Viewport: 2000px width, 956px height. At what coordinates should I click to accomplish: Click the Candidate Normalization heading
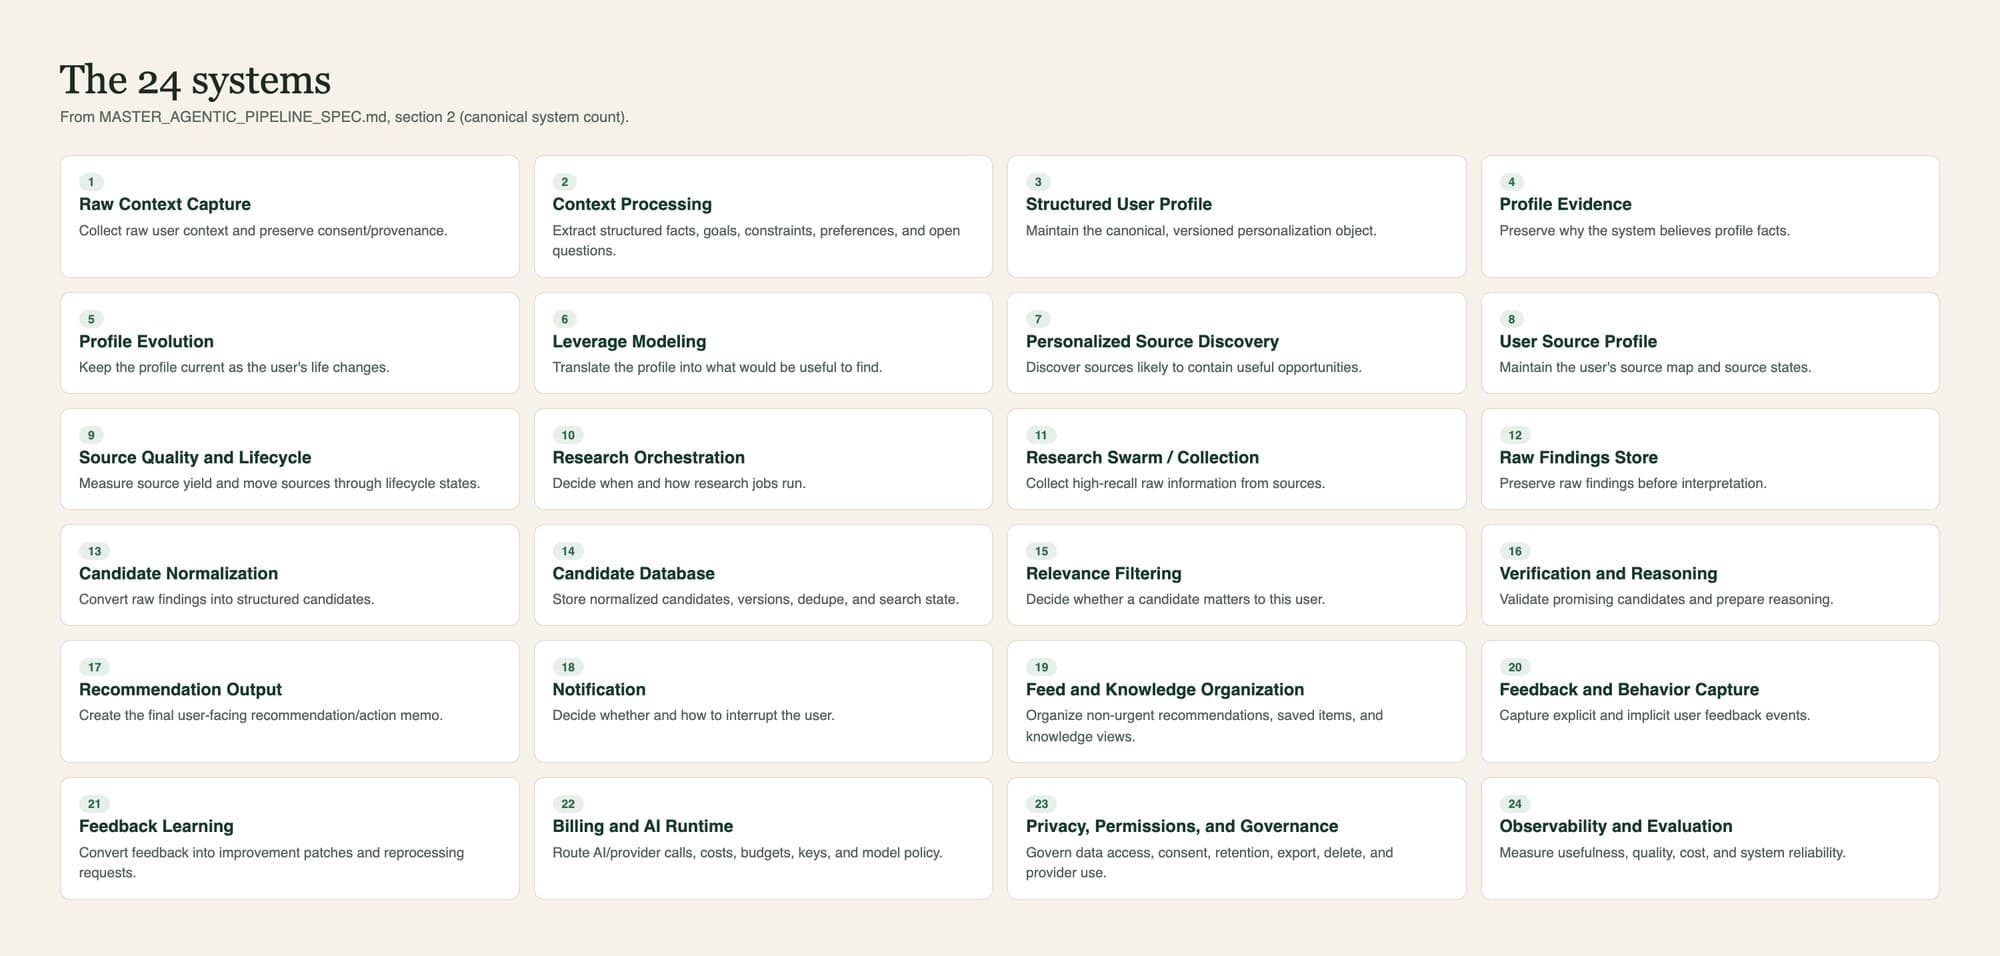click(178, 573)
